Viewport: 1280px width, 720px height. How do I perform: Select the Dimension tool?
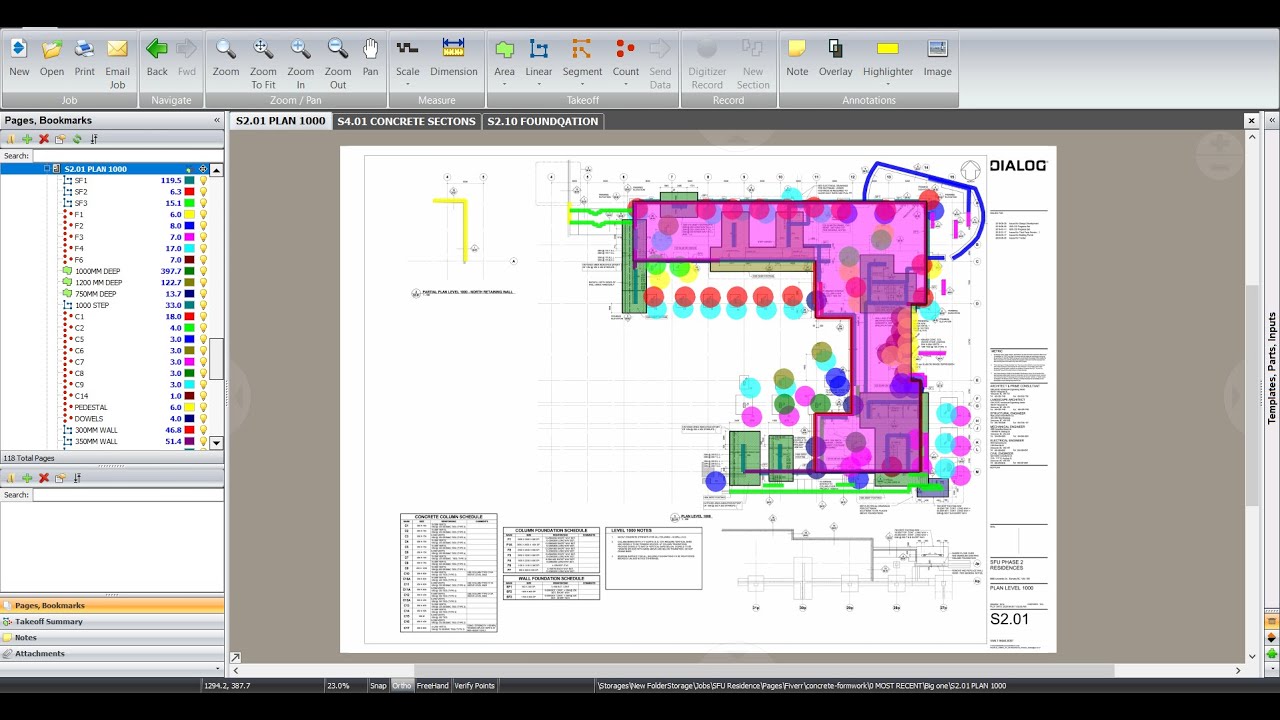tap(454, 58)
